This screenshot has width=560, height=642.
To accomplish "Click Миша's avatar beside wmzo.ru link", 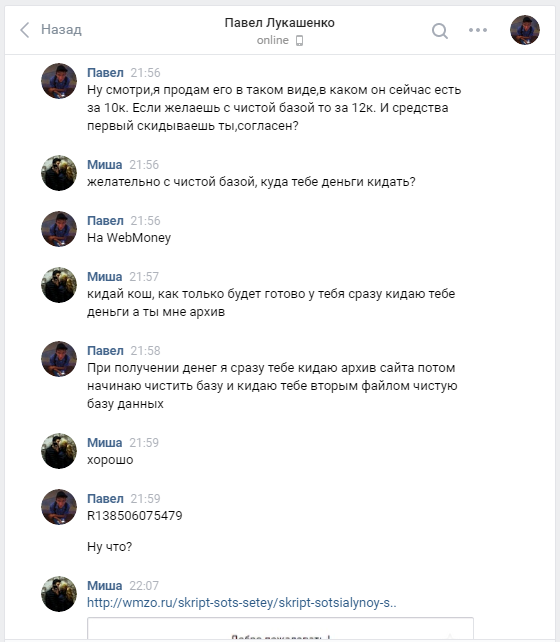I will (59, 594).
